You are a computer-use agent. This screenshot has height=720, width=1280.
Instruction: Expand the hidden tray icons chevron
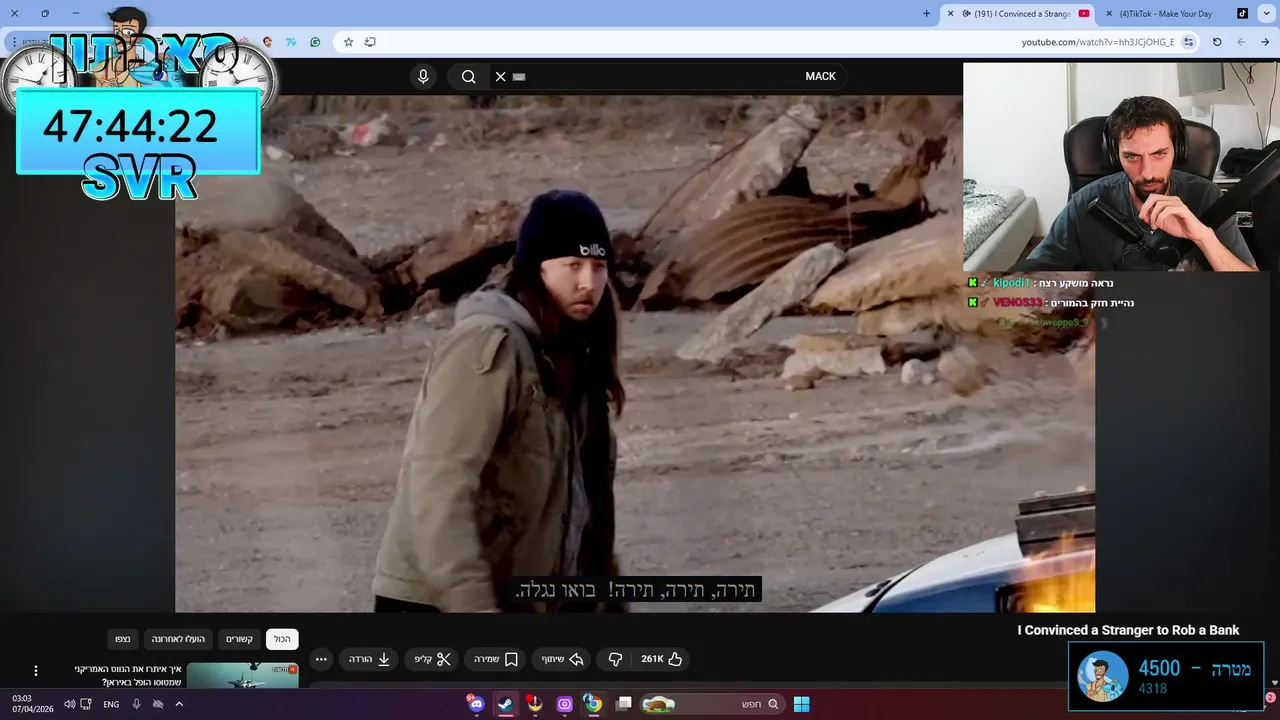179,704
